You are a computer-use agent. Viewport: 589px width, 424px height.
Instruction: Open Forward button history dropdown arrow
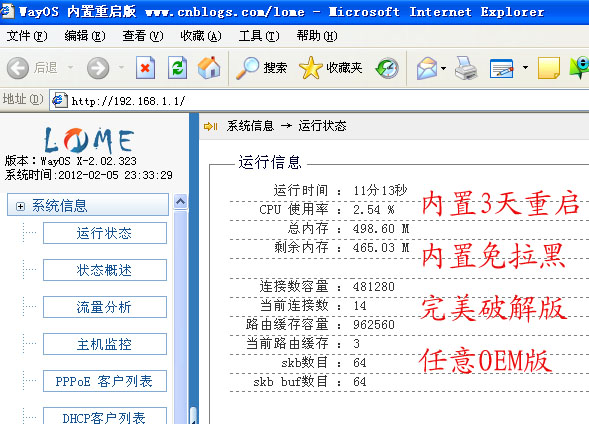pyautogui.click(x=121, y=68)
